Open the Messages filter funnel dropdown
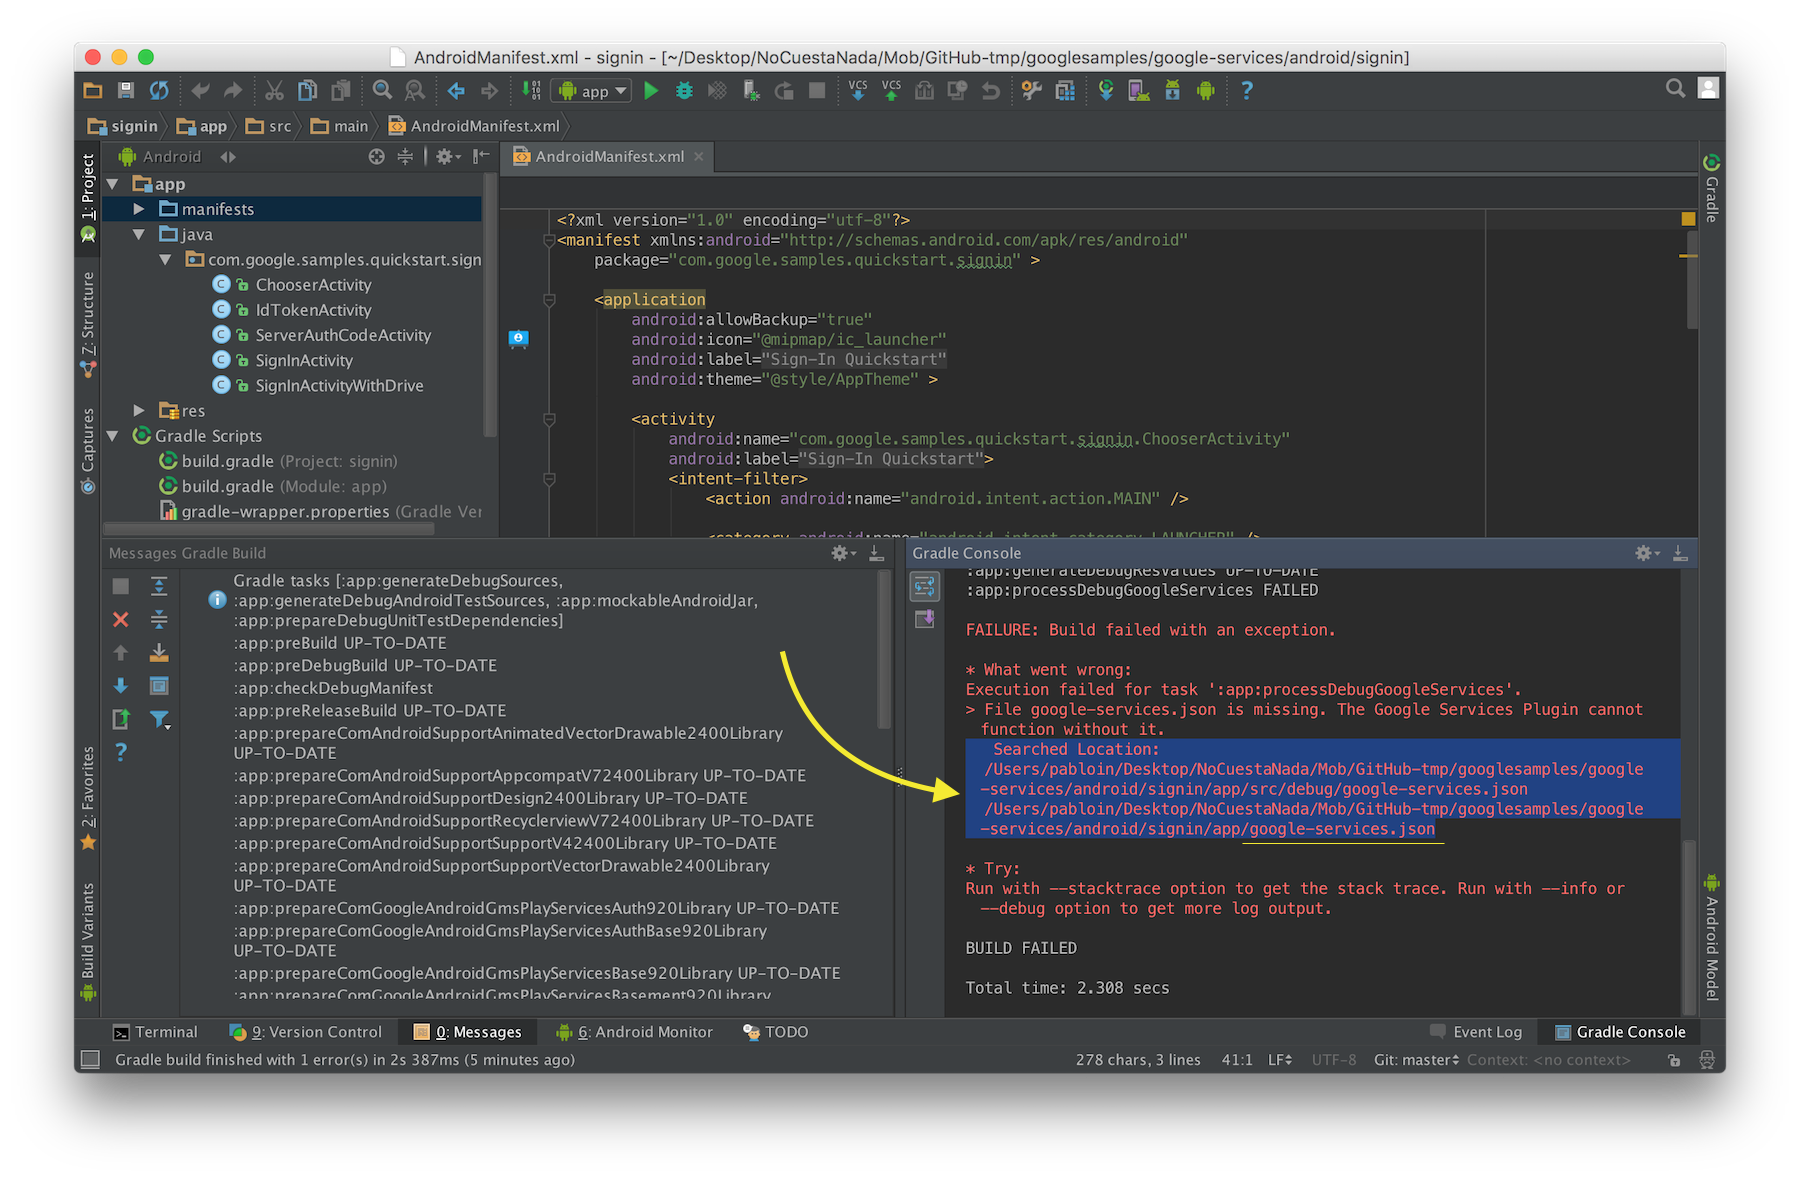 tap(160, 719)
